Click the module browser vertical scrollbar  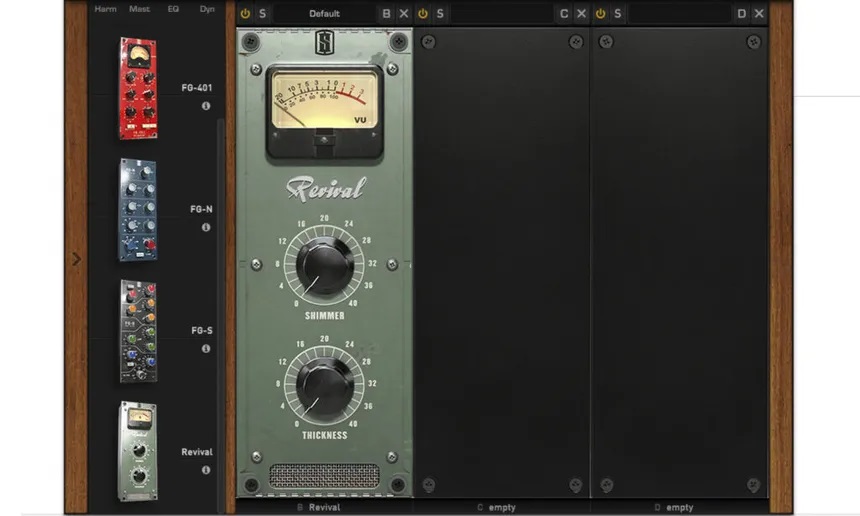(x=220, y=315)
